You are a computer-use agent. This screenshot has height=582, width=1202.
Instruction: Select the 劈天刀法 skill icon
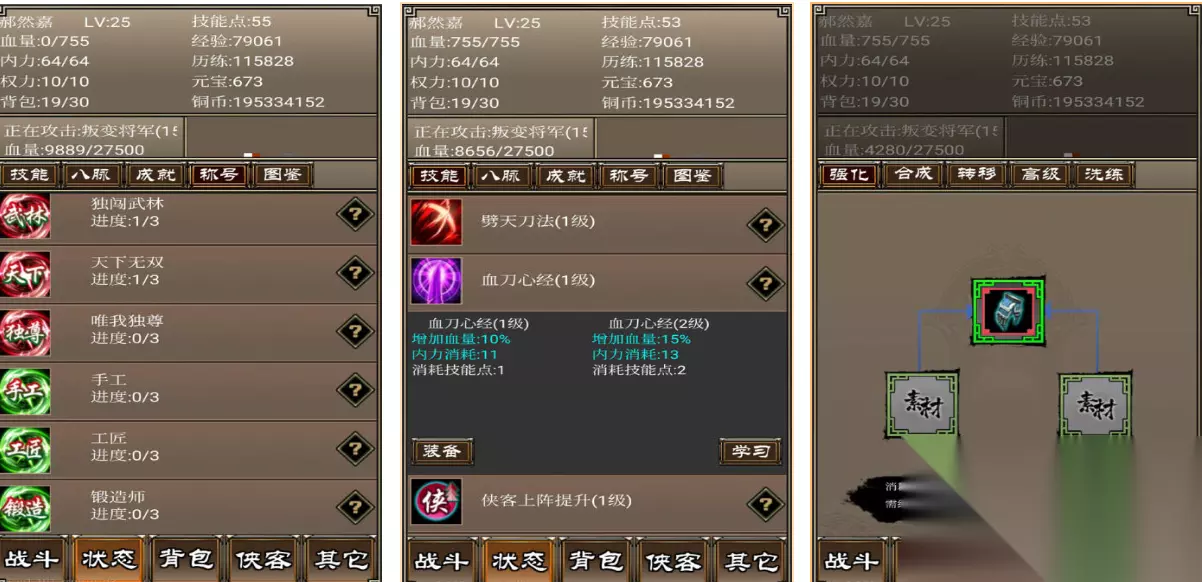(436, 222)
